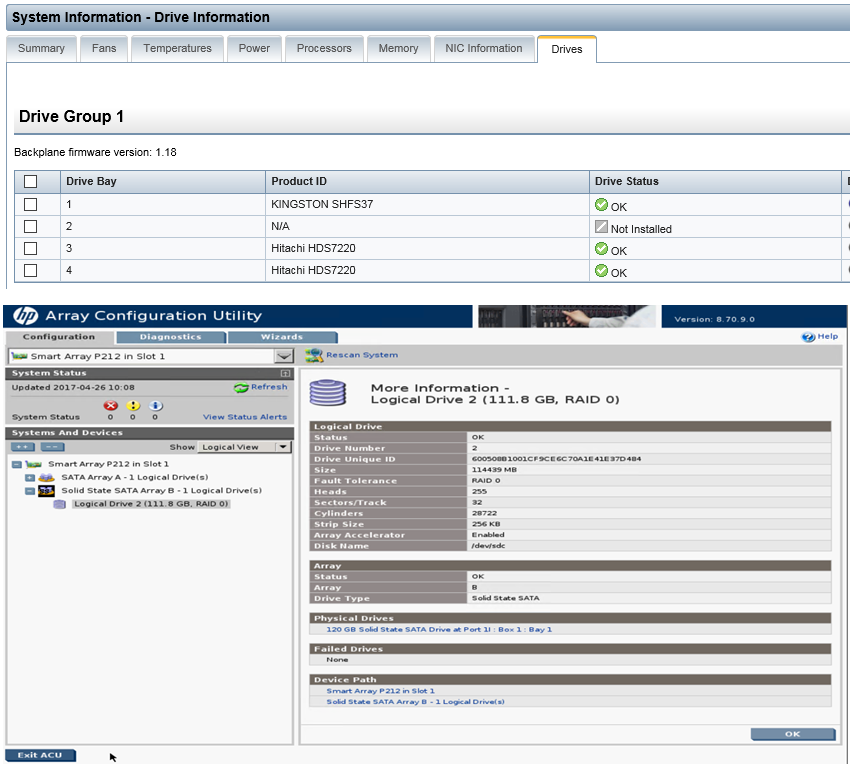The height and width of the screenshot is (770, 854).
Task: Click the Solid State SATA Array B icon
Action: (x=46, y=491)
